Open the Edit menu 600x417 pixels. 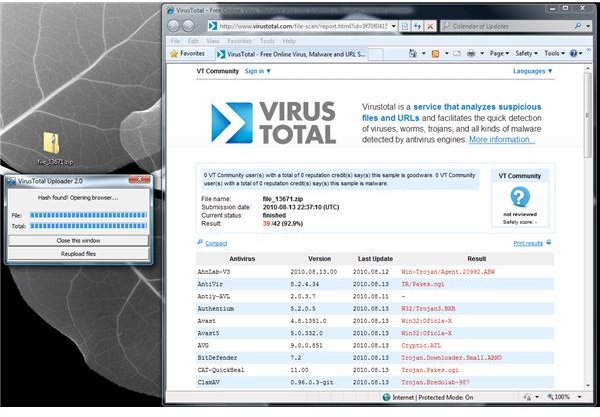tap(192, 41)
